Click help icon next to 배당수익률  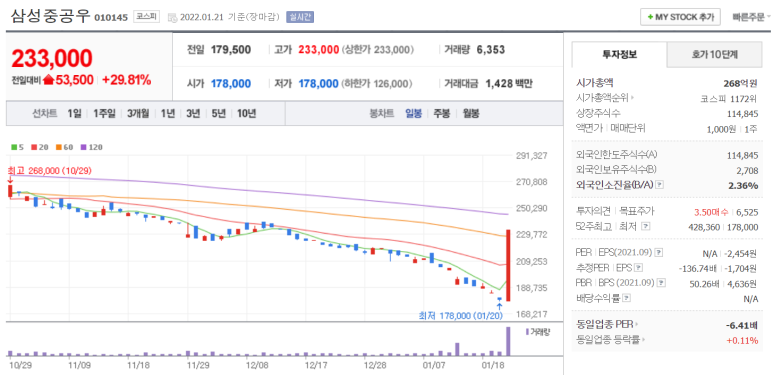[626, 298]
